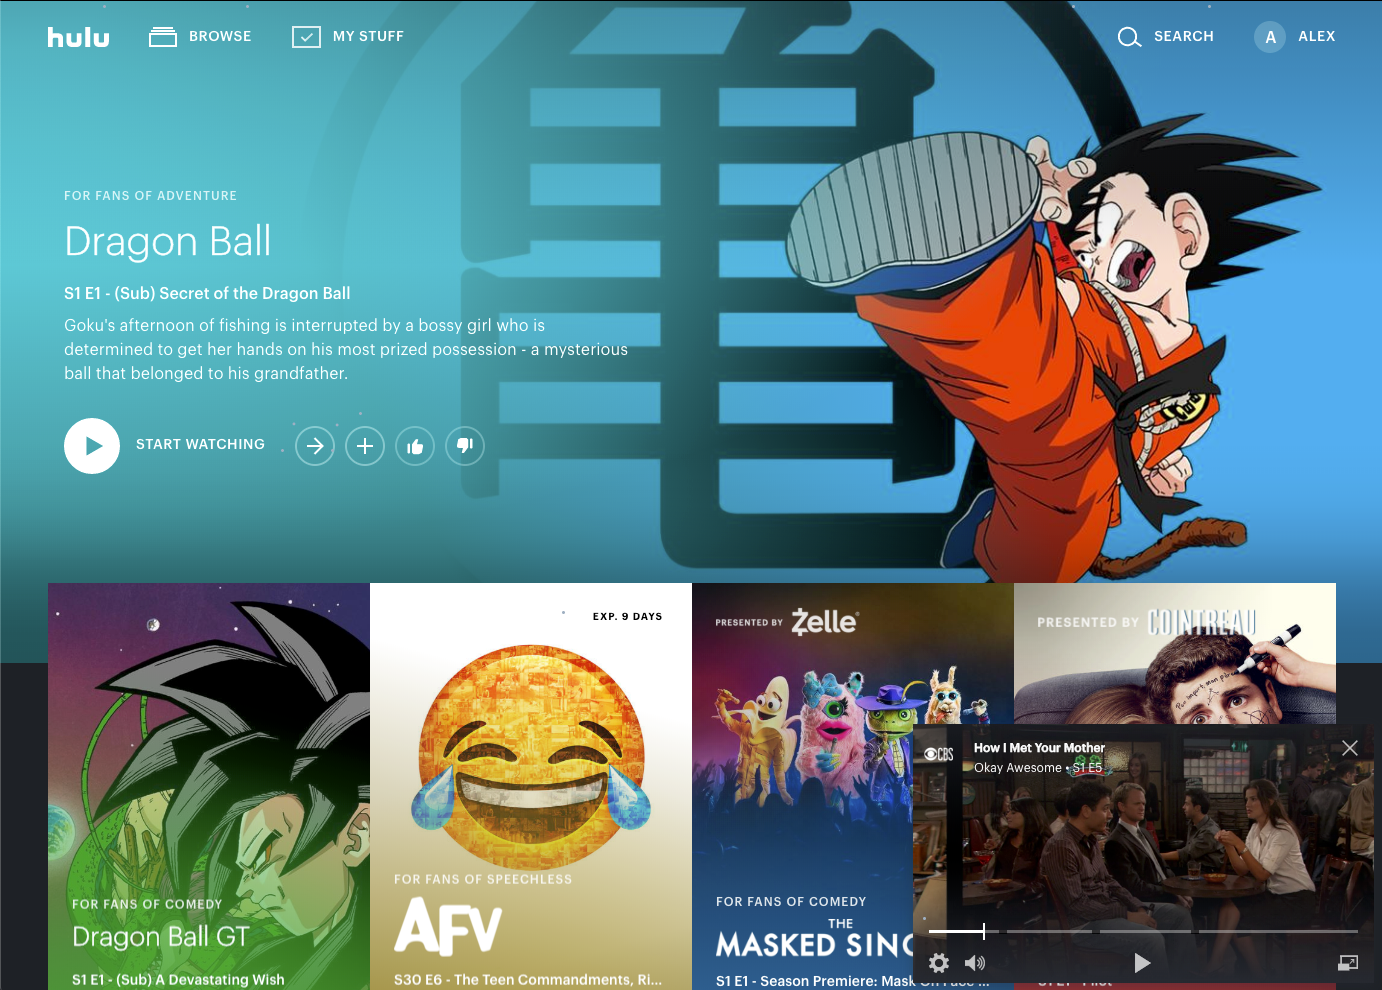Click the Zelle sponsor logo
Viewport: 1382px width, 990px height.
[x=825, y=621]
